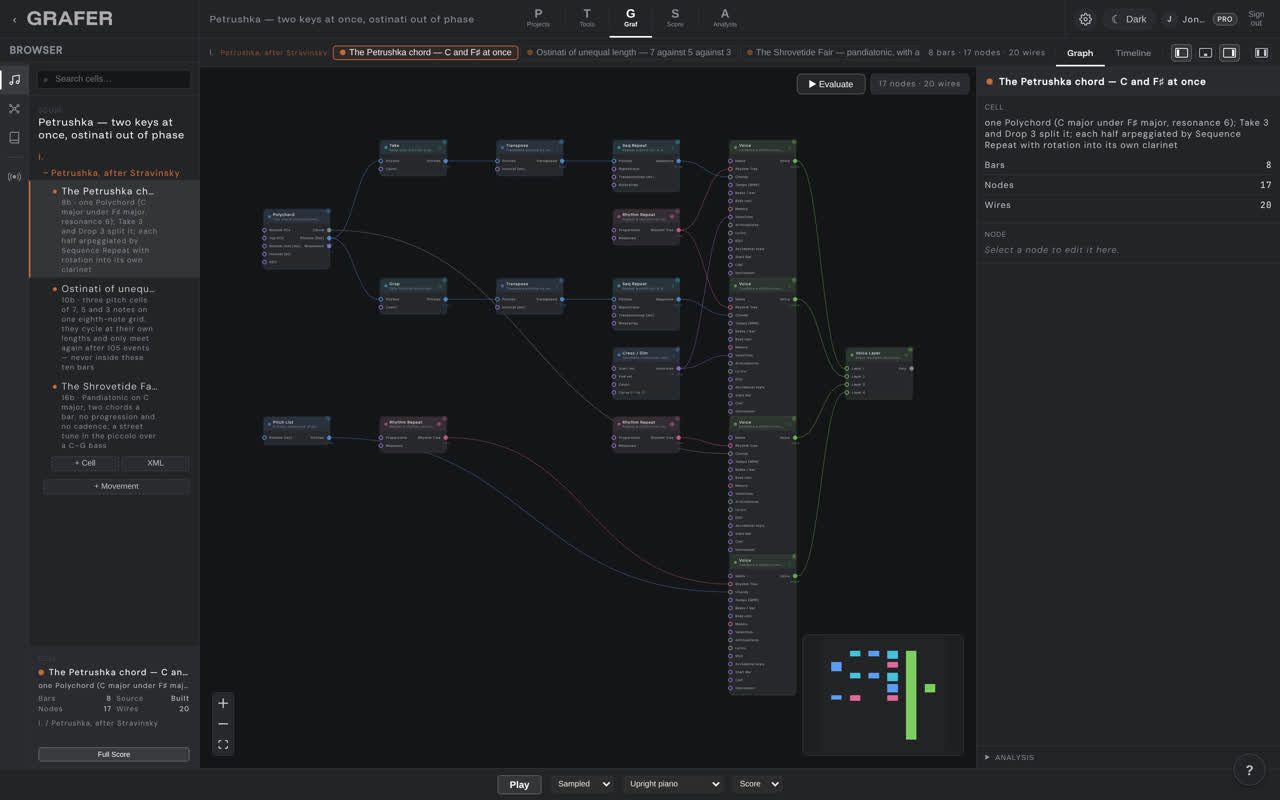1280x800 pixels.
Task: Click the + Cell button
Action: (x=85, y=463)
